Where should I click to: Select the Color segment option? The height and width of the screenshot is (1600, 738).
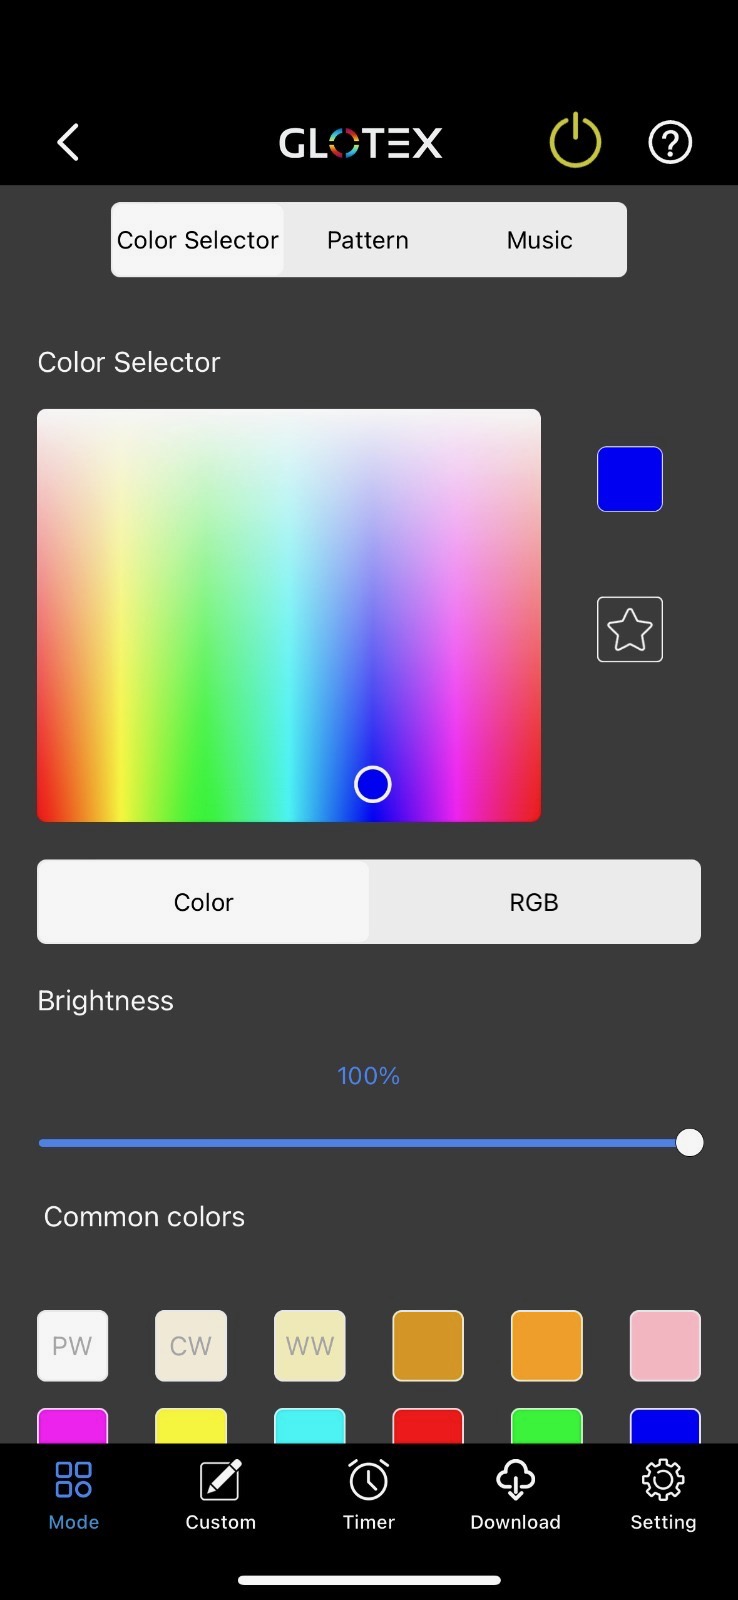click(204, 902)
